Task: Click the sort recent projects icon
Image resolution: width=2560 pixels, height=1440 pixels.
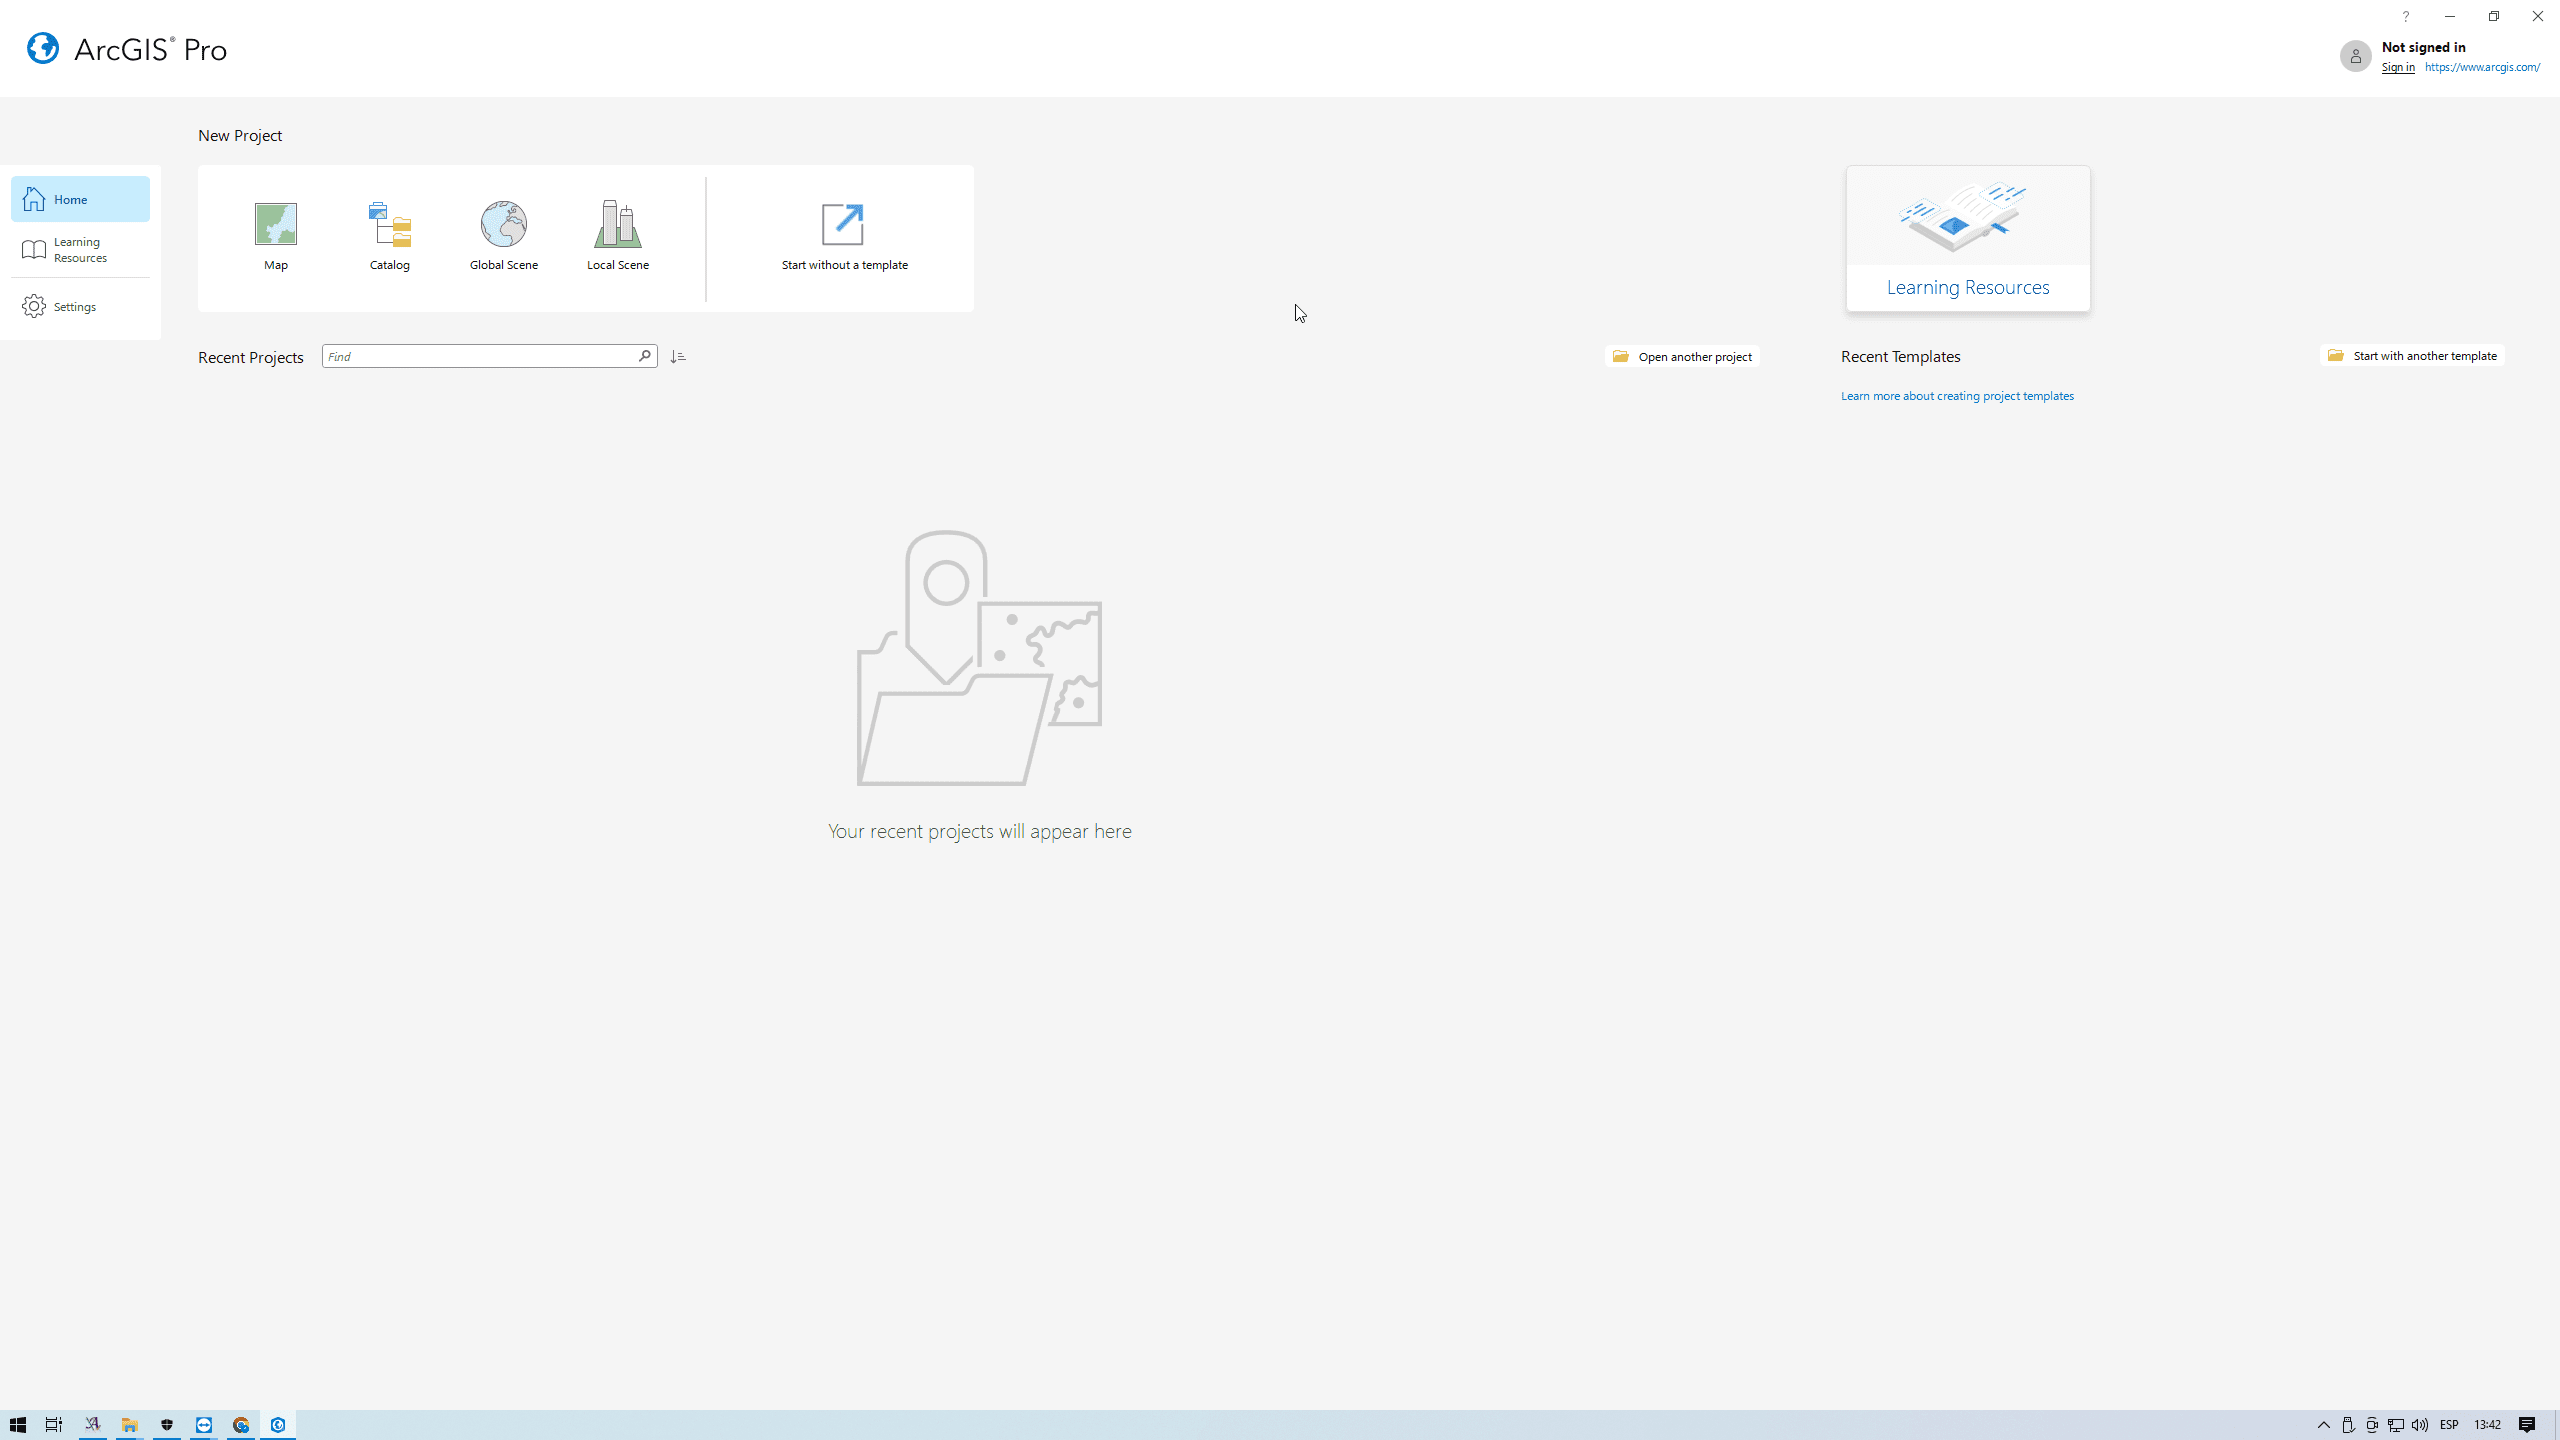Action: (x=678, y=357)
